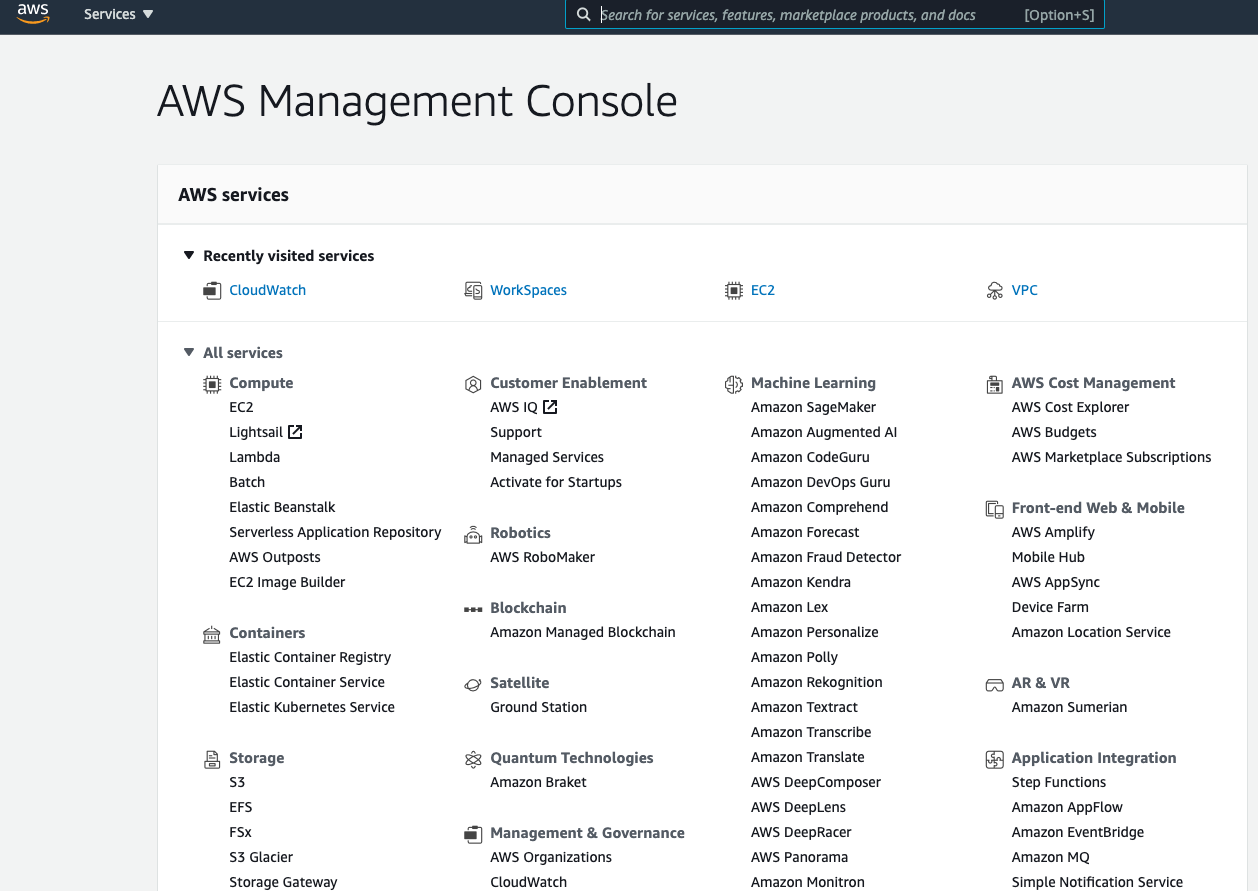Open Amazon SageMaker service
The image size is (1258, 891).
click(813, 407)
